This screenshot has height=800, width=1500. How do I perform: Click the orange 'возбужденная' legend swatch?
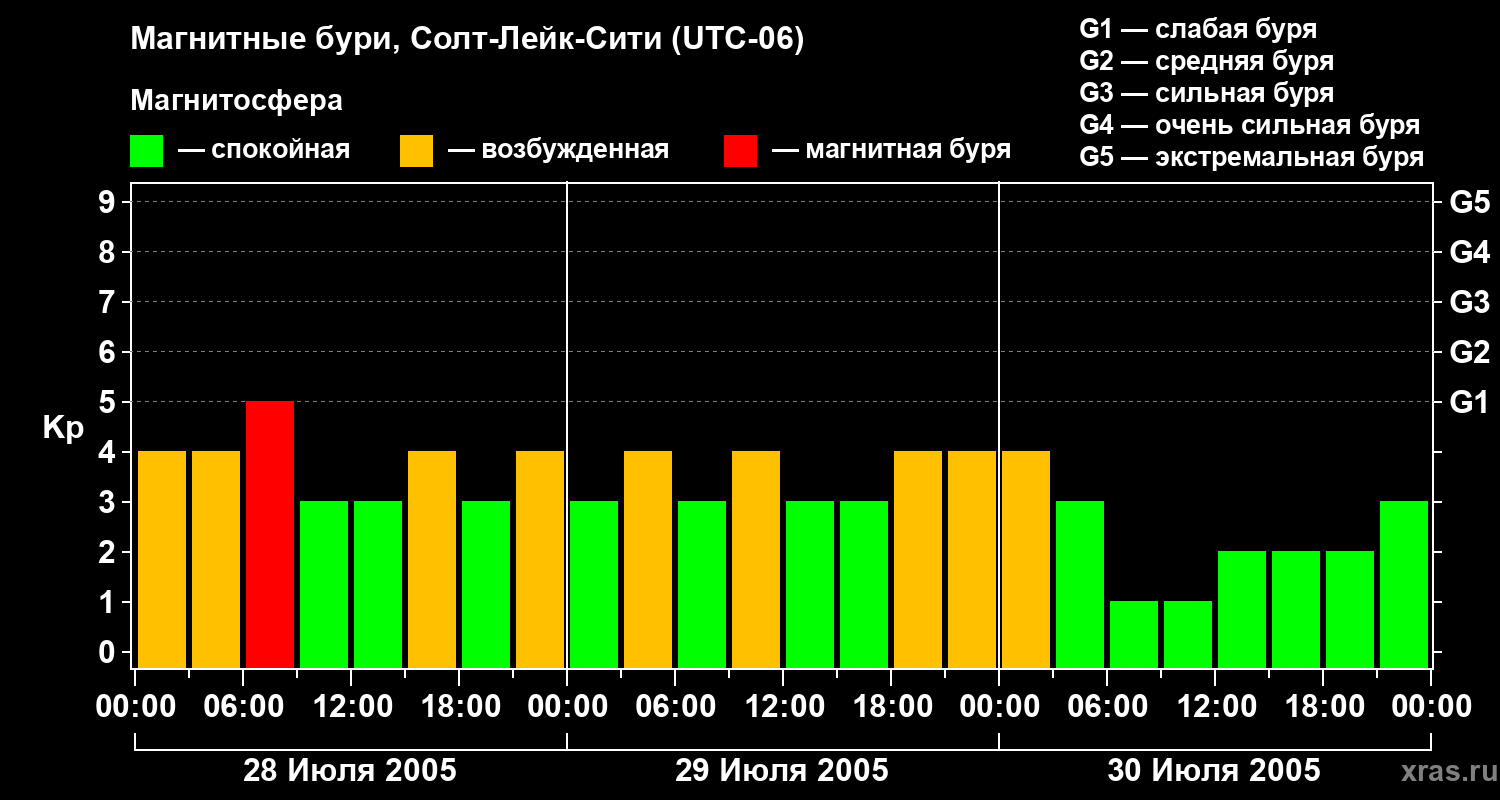pyautogui.click(x=416, y=151)
